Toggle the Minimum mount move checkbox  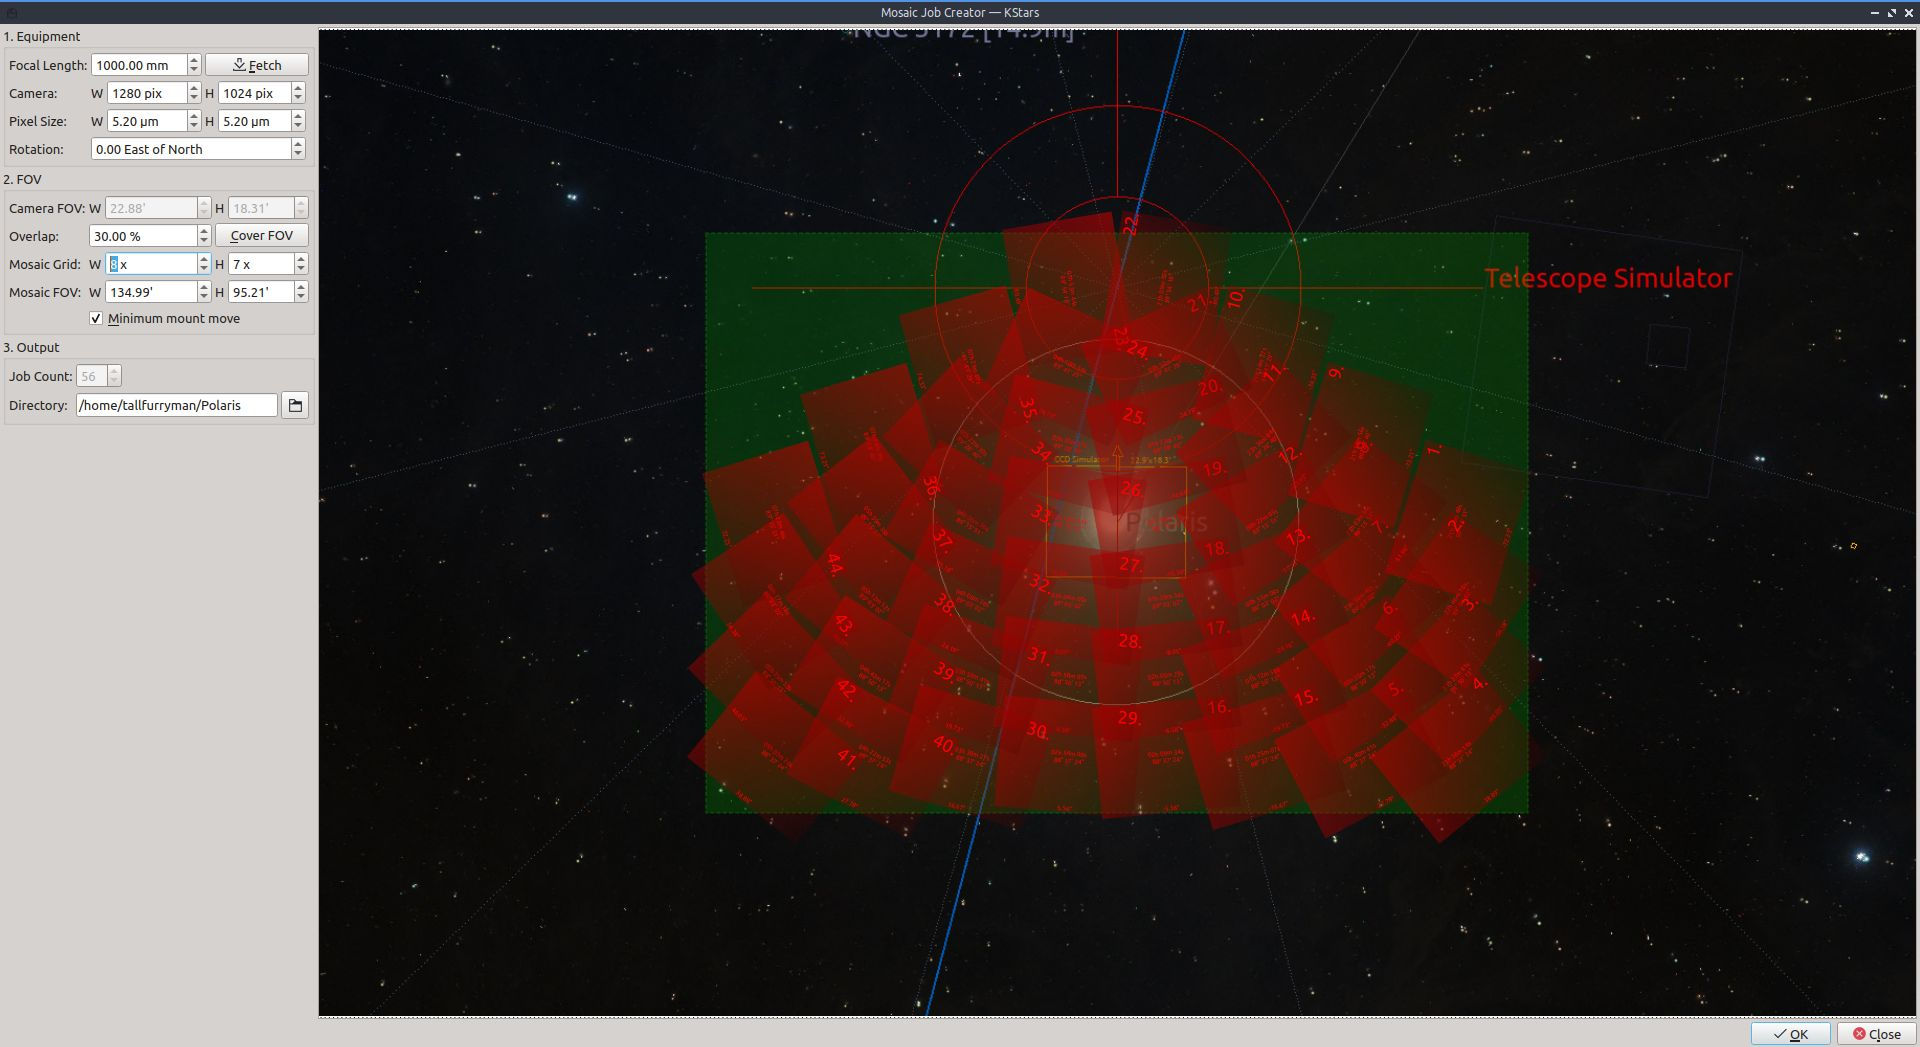96,319
